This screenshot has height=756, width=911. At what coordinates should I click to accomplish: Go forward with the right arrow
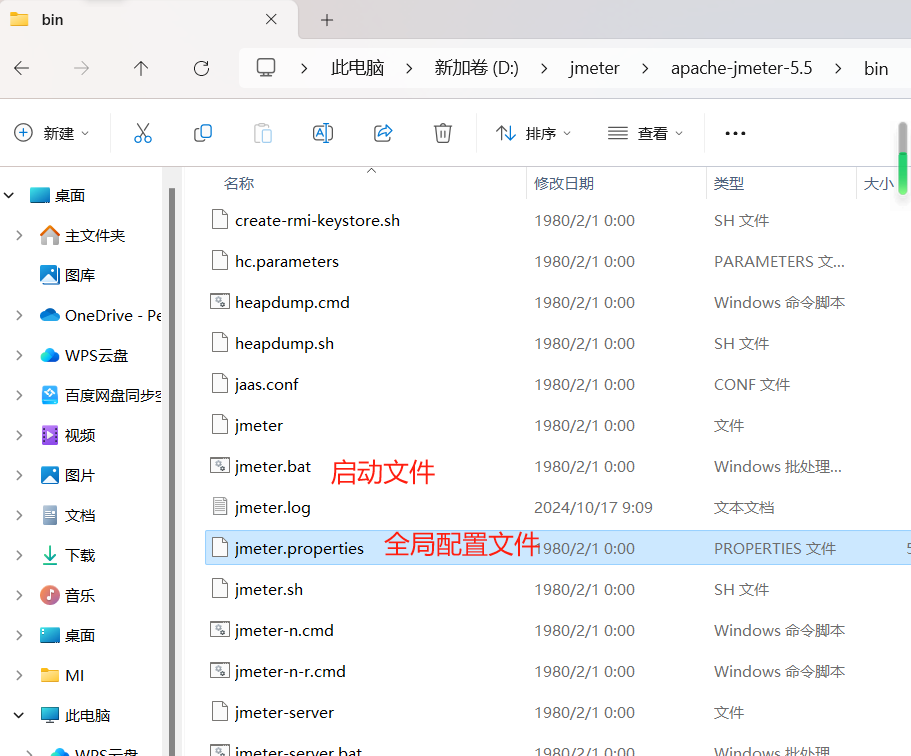[x=81, y=69]
